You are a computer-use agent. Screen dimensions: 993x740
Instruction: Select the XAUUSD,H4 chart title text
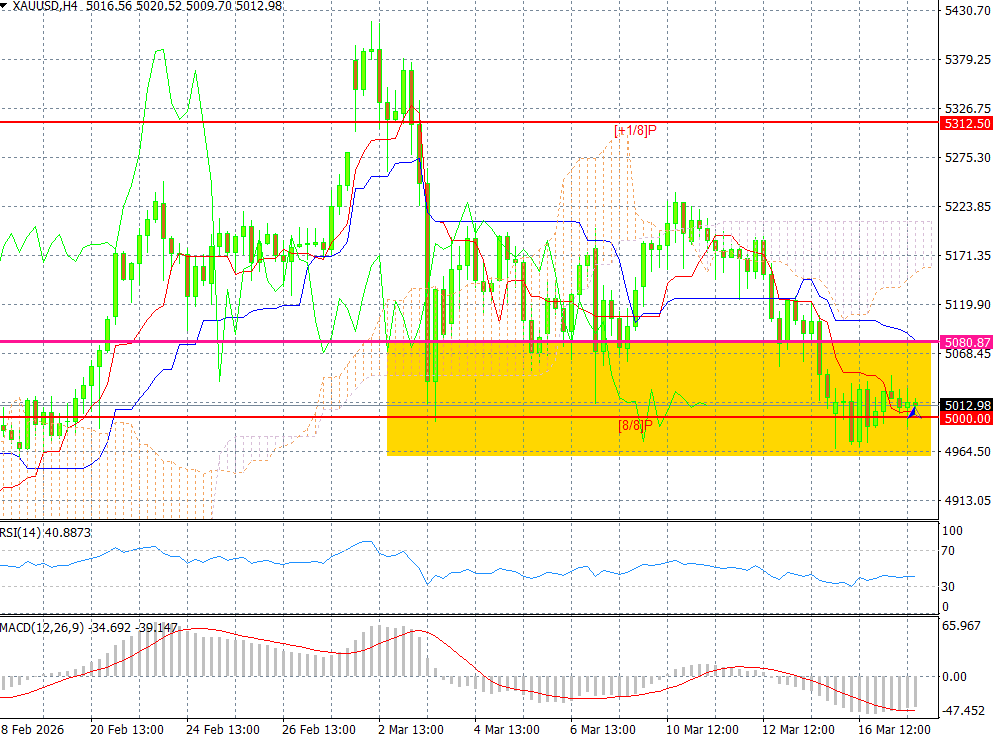(44, 6)
